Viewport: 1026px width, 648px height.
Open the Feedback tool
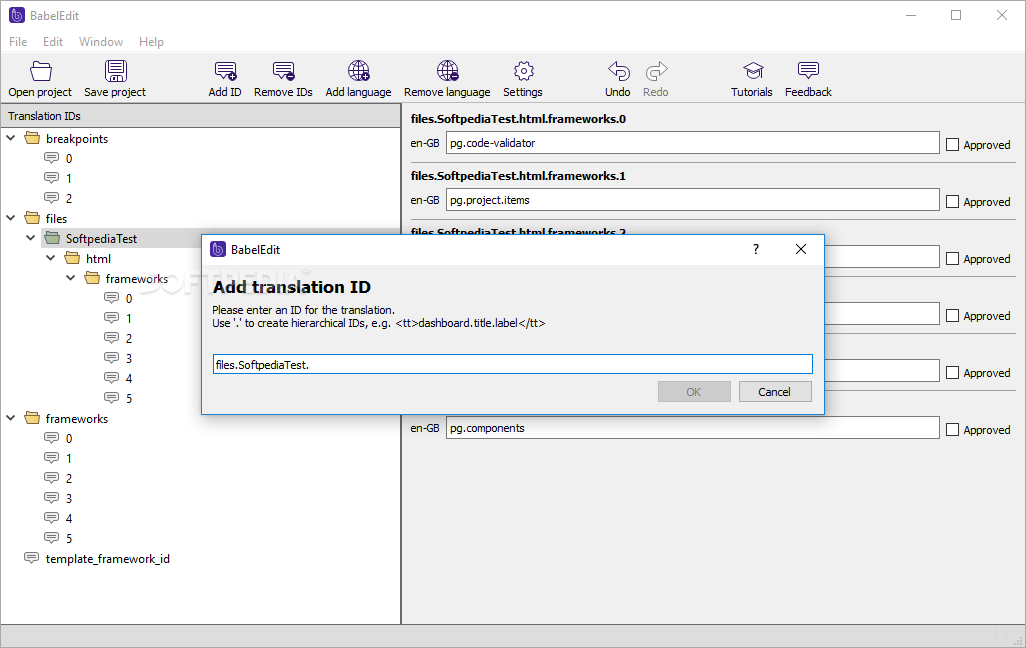(808, 79)
